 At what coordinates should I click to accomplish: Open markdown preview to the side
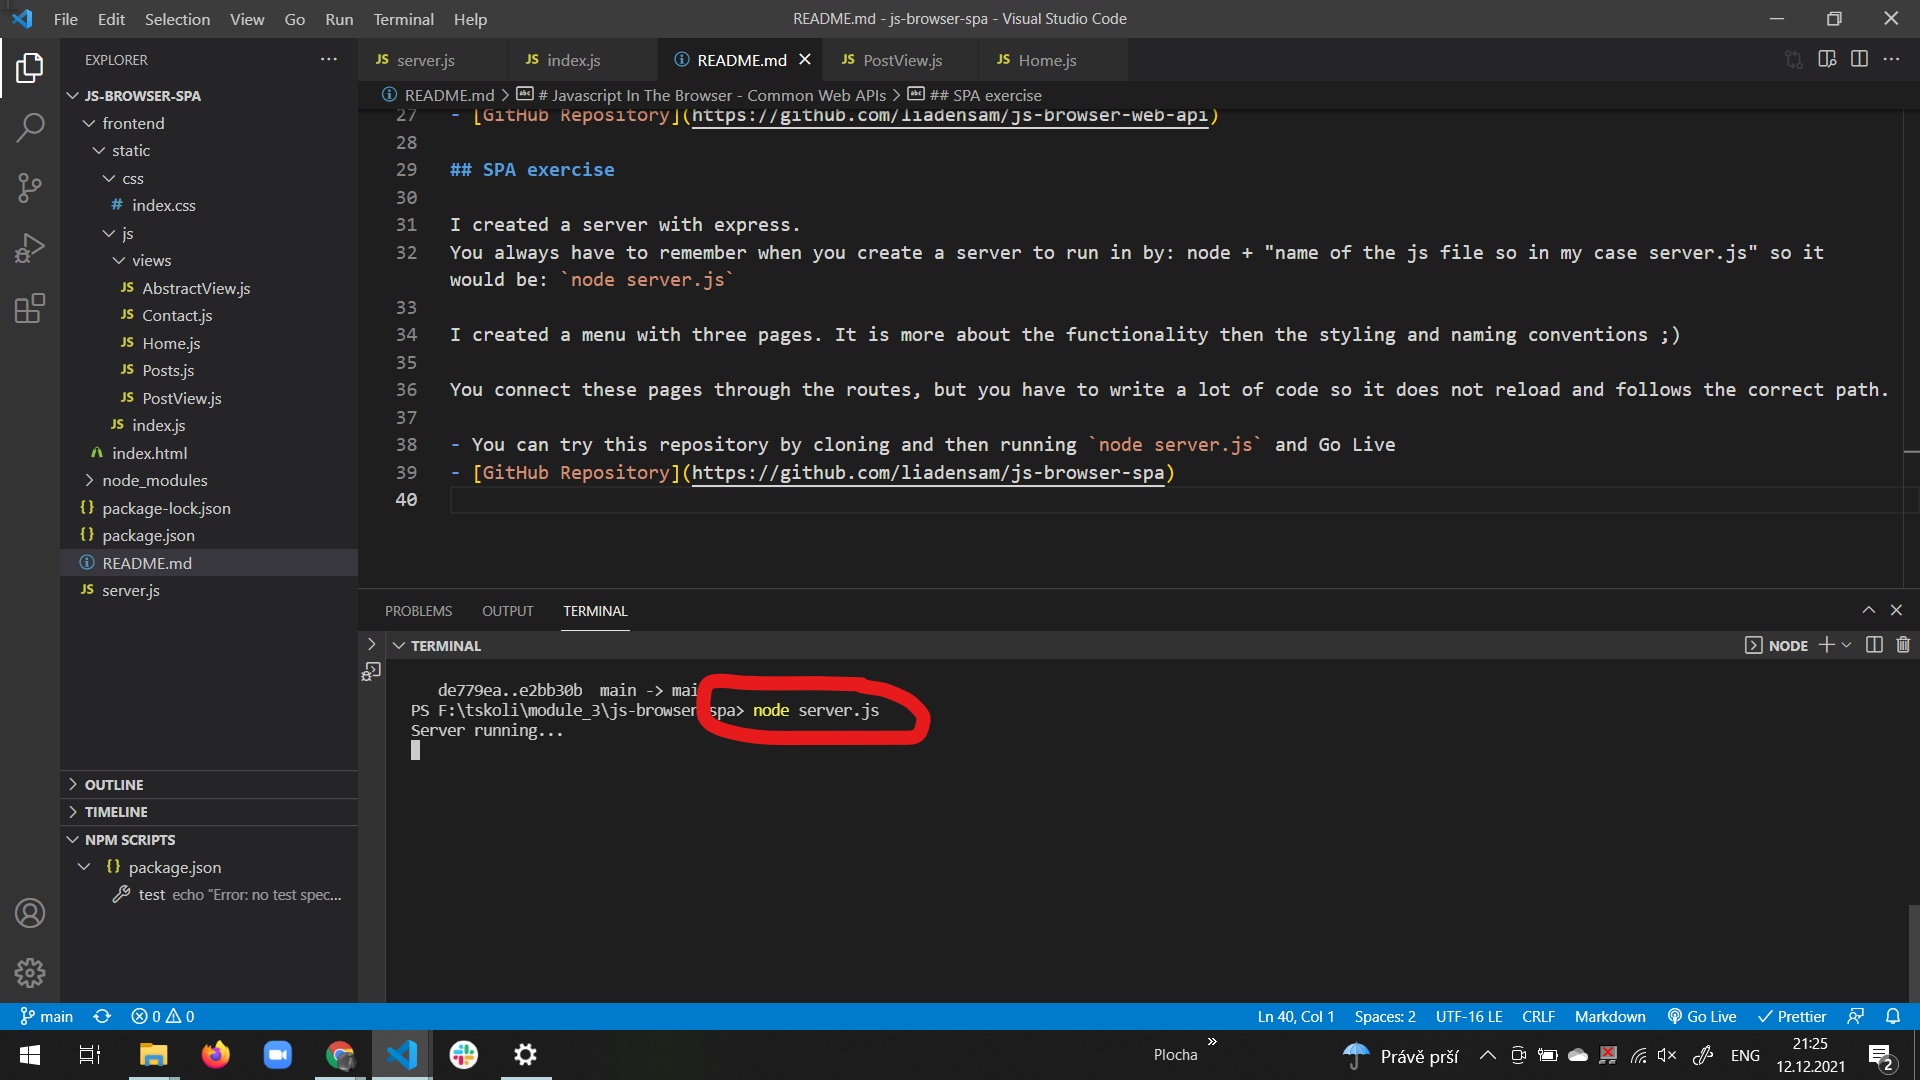1827,60
